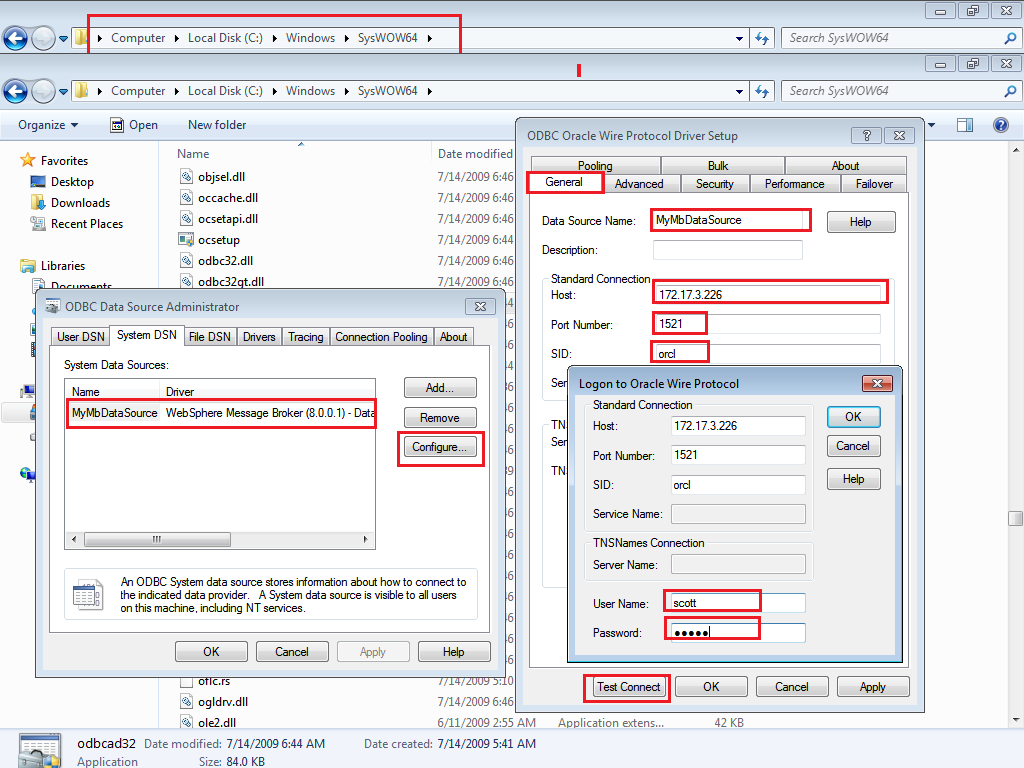Select odbc32gt.dll file

(x=230, y=281)
